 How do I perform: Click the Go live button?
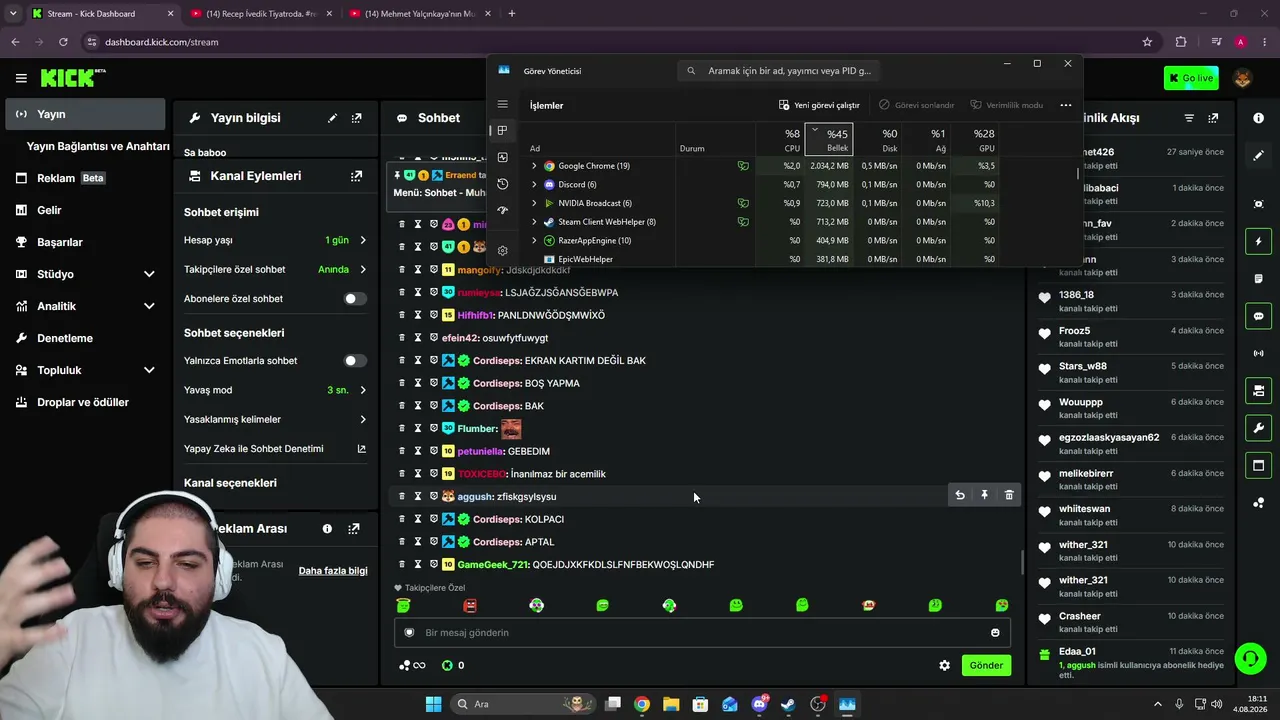point(1191,78)
